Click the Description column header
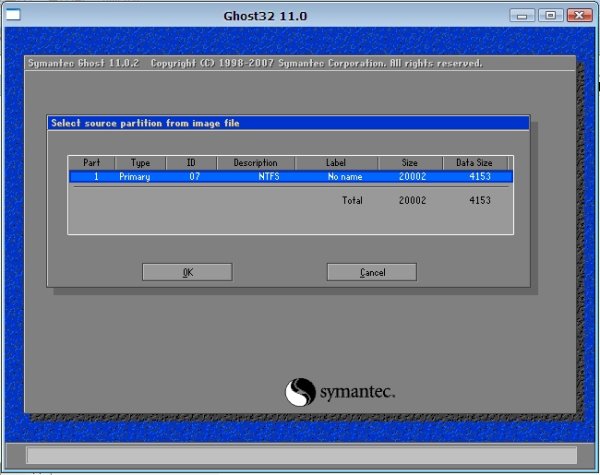The image size is (600, 475). coord(255,162)
